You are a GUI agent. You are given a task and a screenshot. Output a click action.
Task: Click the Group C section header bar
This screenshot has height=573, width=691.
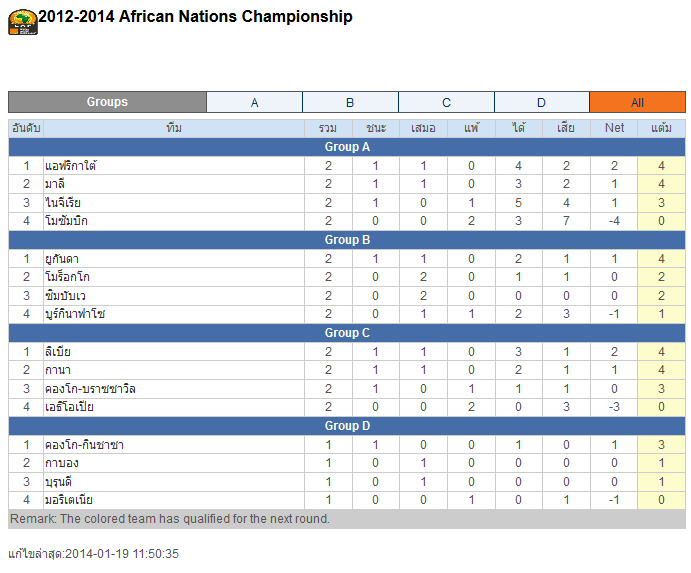pos(347,333)
